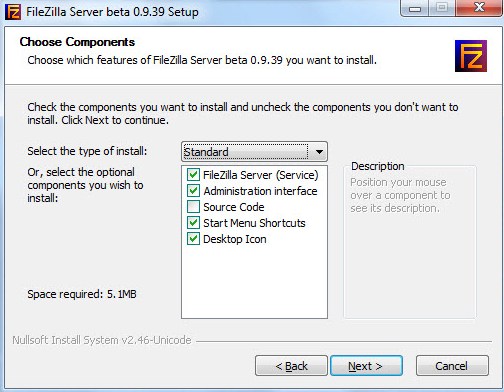Disable the Desktop Icon checkbox
Image resolution: width=504 pixels, height=392 pixels.
(x=193, y=239)
